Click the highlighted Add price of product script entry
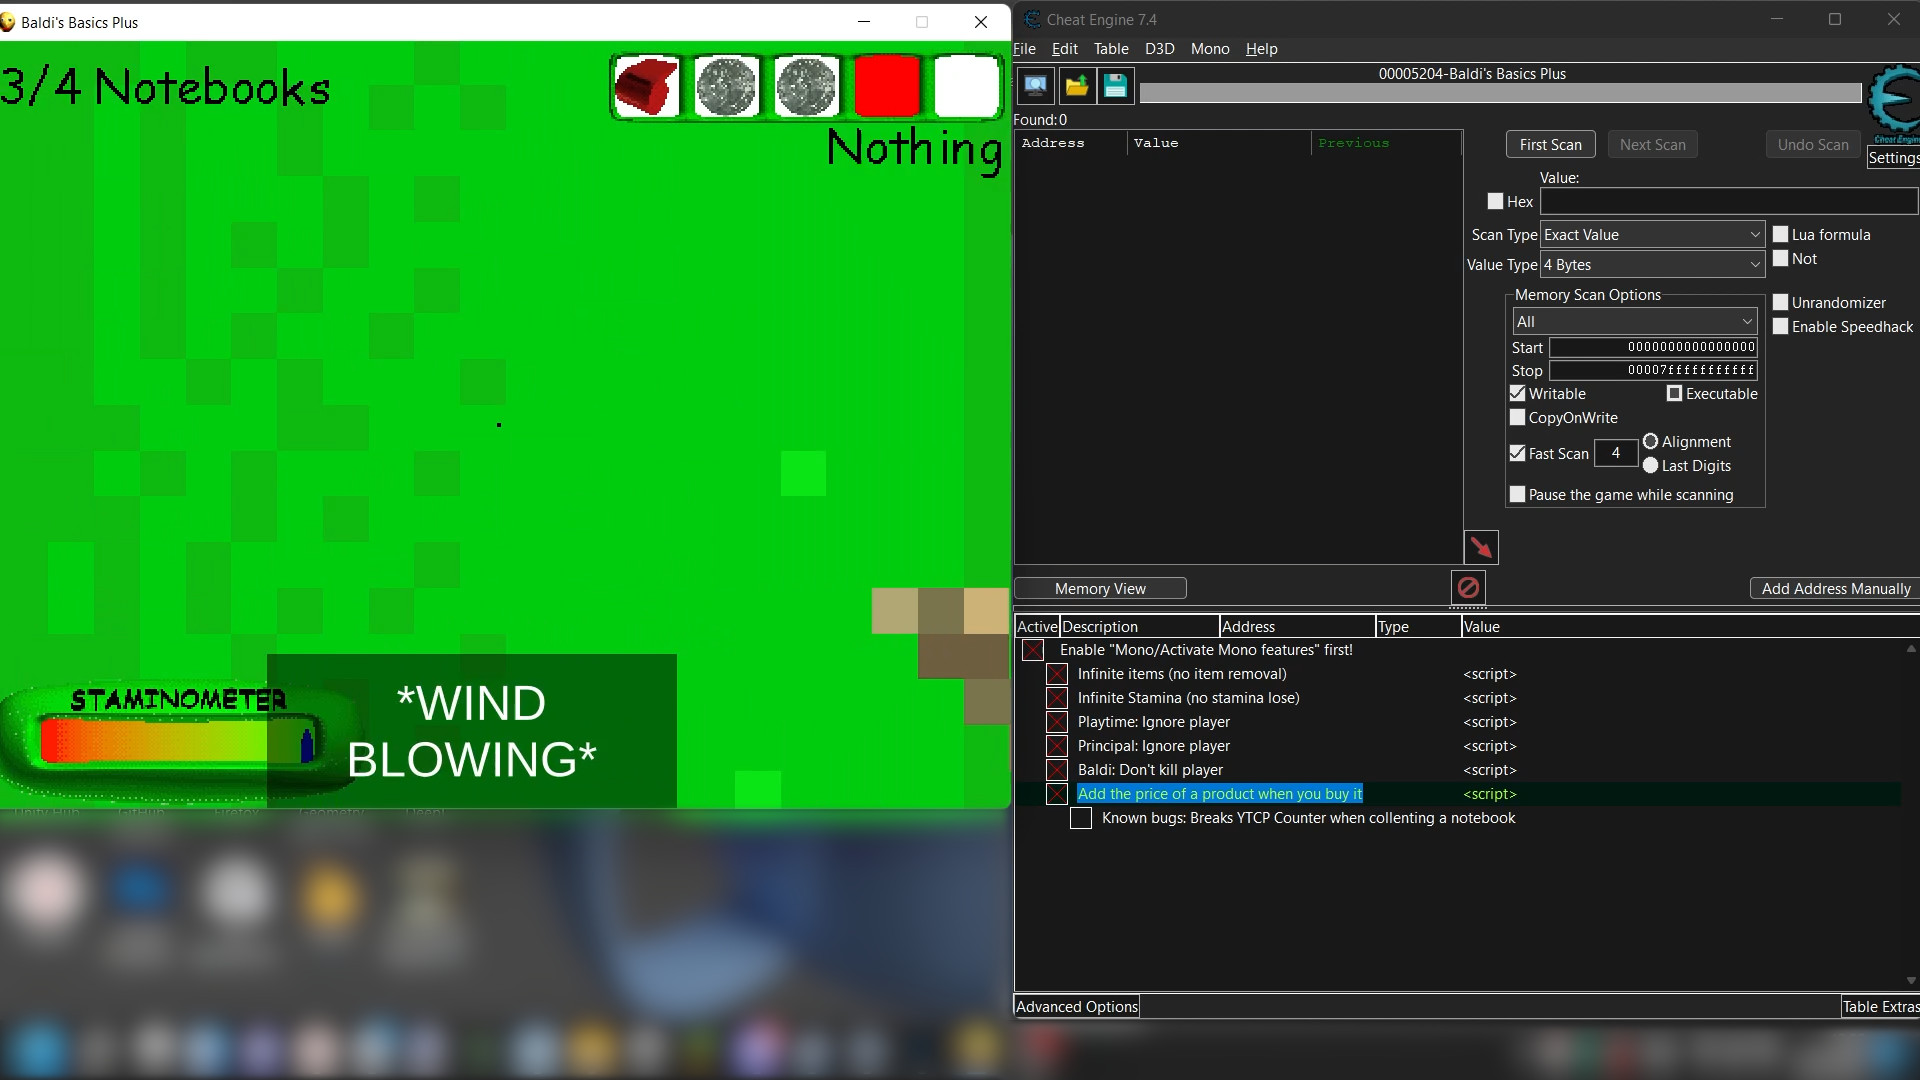The width and height of the screenshot is (1920, 1080). (1220, 793)
